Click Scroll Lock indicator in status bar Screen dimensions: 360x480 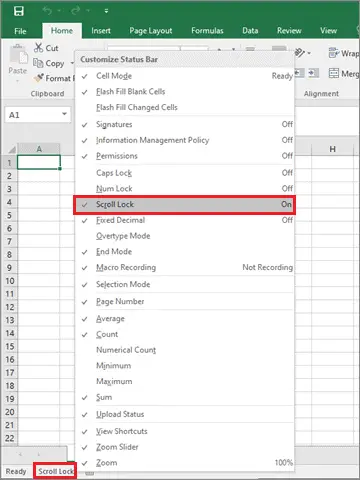[x=55, y=471]
